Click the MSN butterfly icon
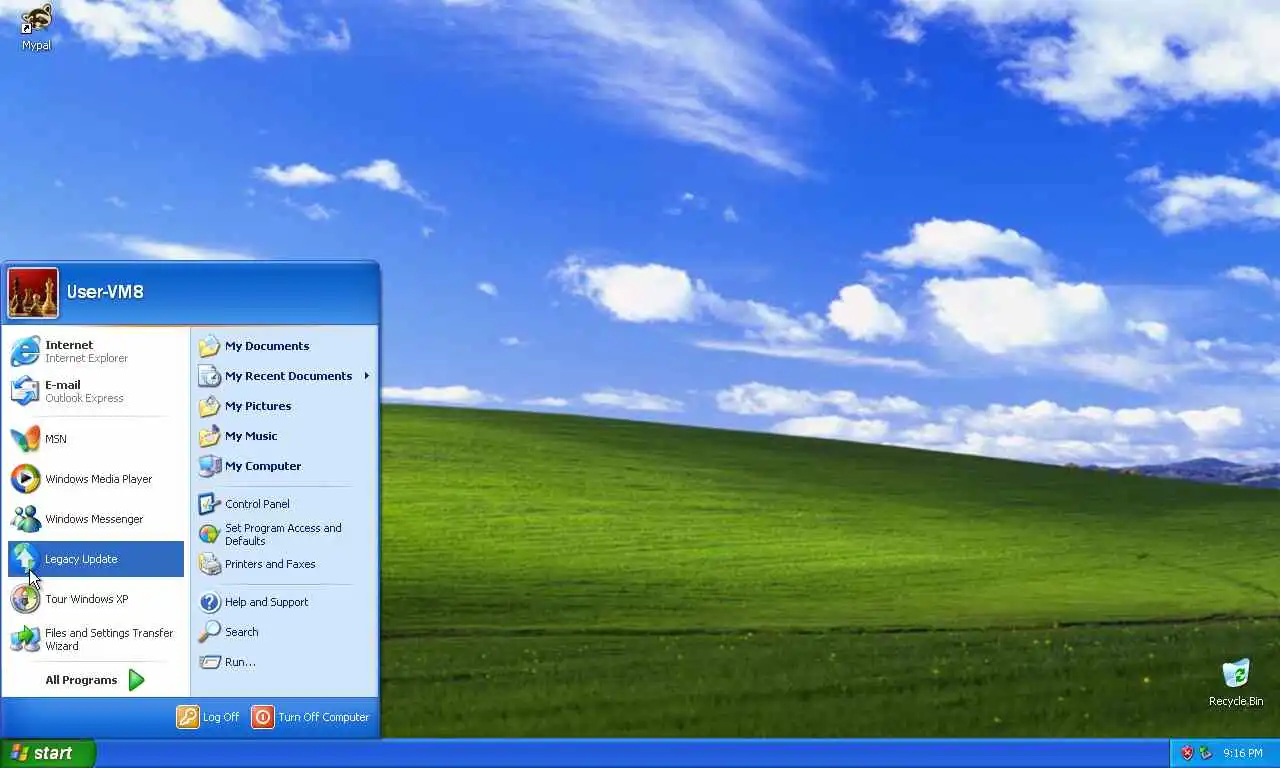The image size is (1280, 768). pos(25,439)
